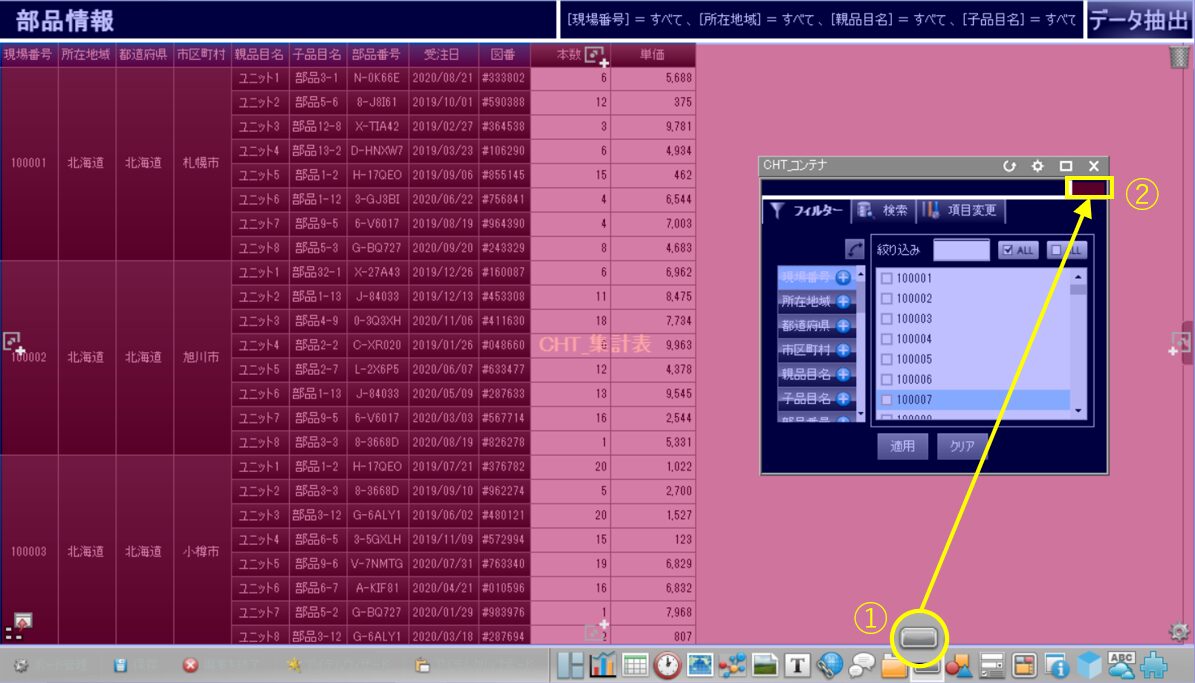Open CHT_コンテナ gear settings
Viewport: 1195px width, 683px height.
(x=1038, y=166)
